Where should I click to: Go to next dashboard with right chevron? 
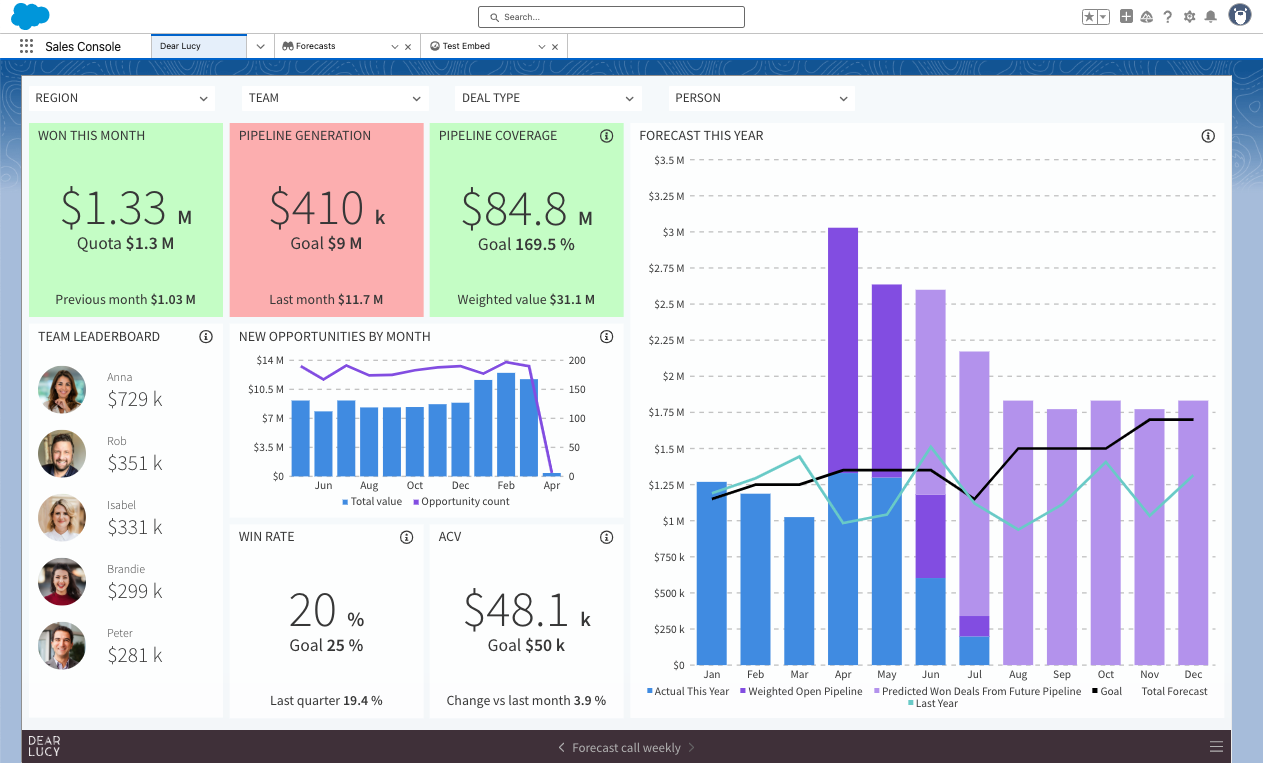[x=692, y=747]
